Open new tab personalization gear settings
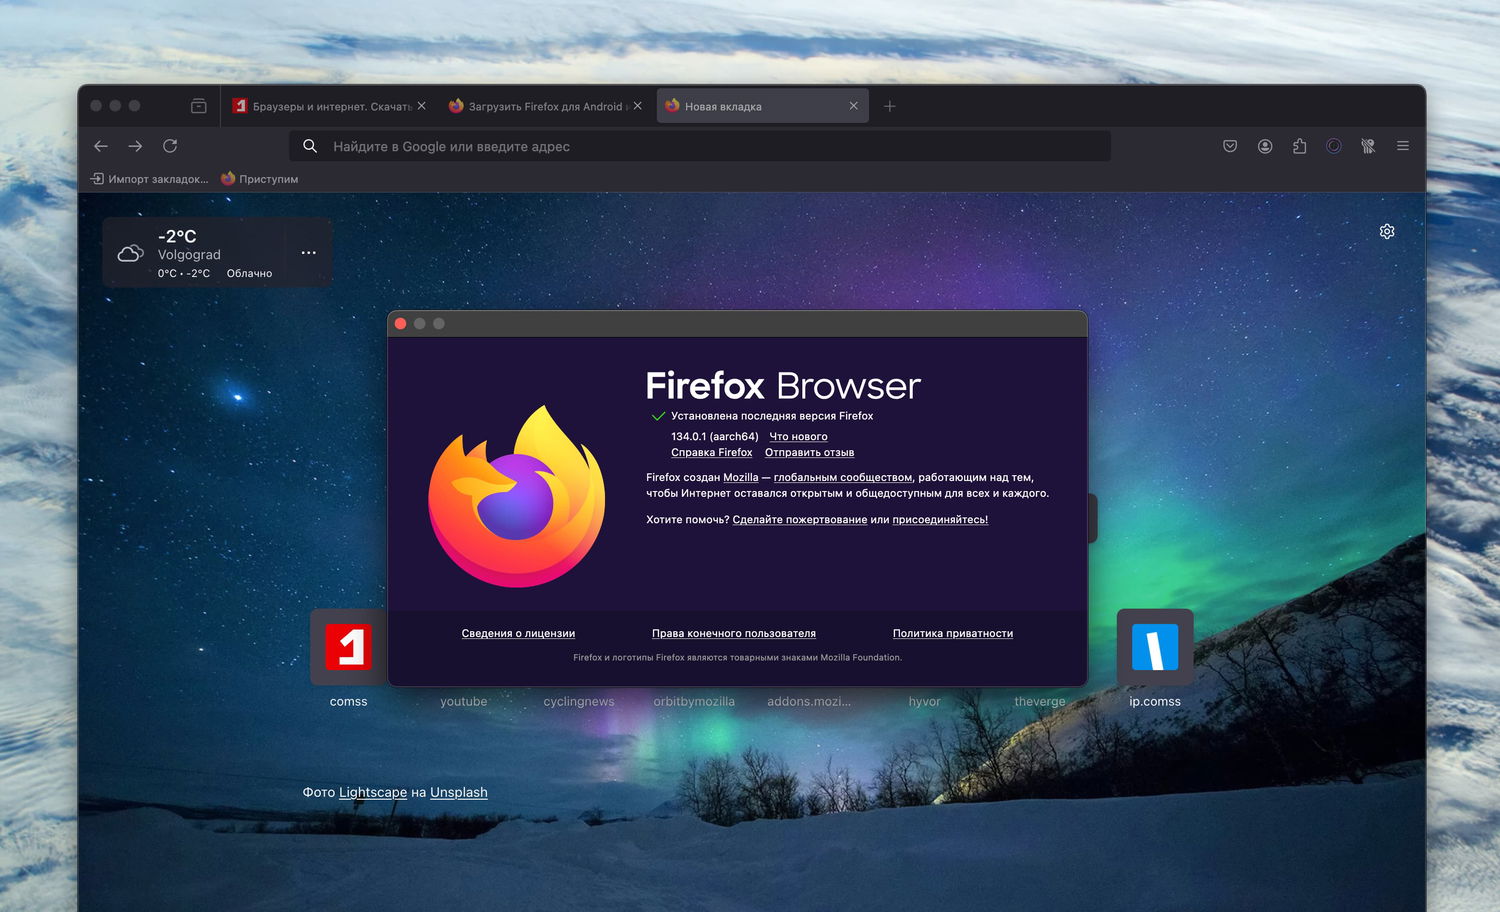The width and height of the screenshot is (1500, 912). click(1387, 231)
